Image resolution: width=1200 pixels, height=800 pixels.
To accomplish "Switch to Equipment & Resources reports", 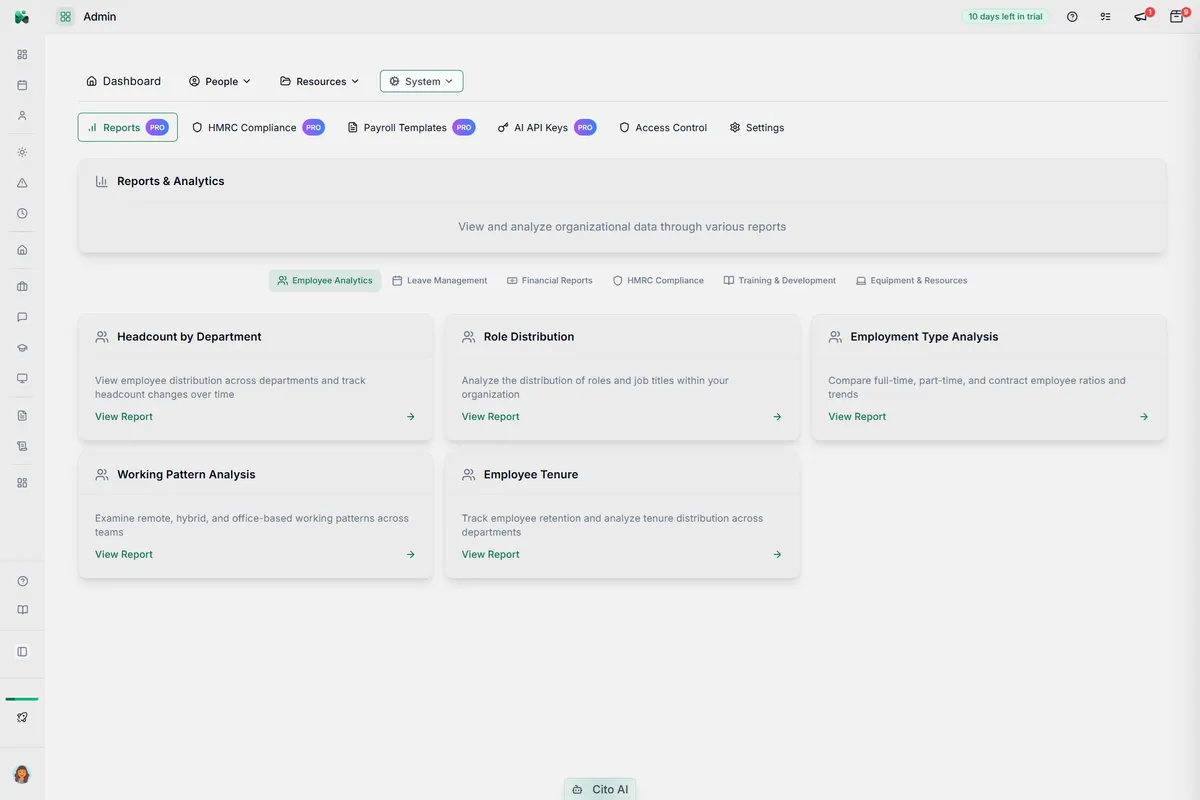I will click(911, 281).
